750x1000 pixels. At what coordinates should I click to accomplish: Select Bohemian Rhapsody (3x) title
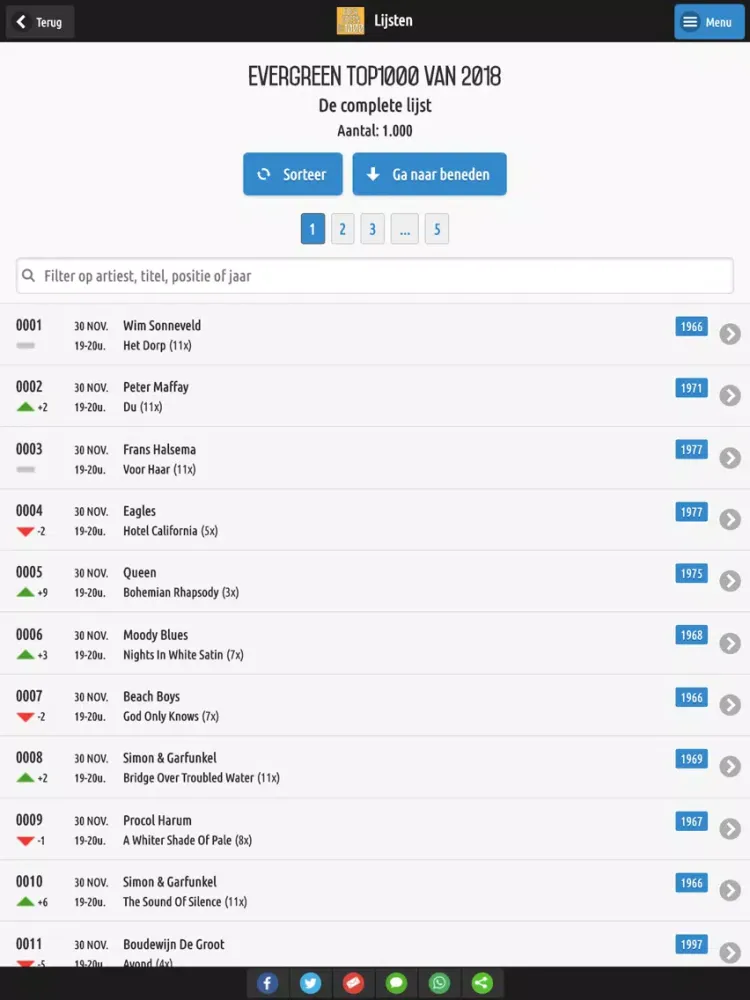click(181, 592)
